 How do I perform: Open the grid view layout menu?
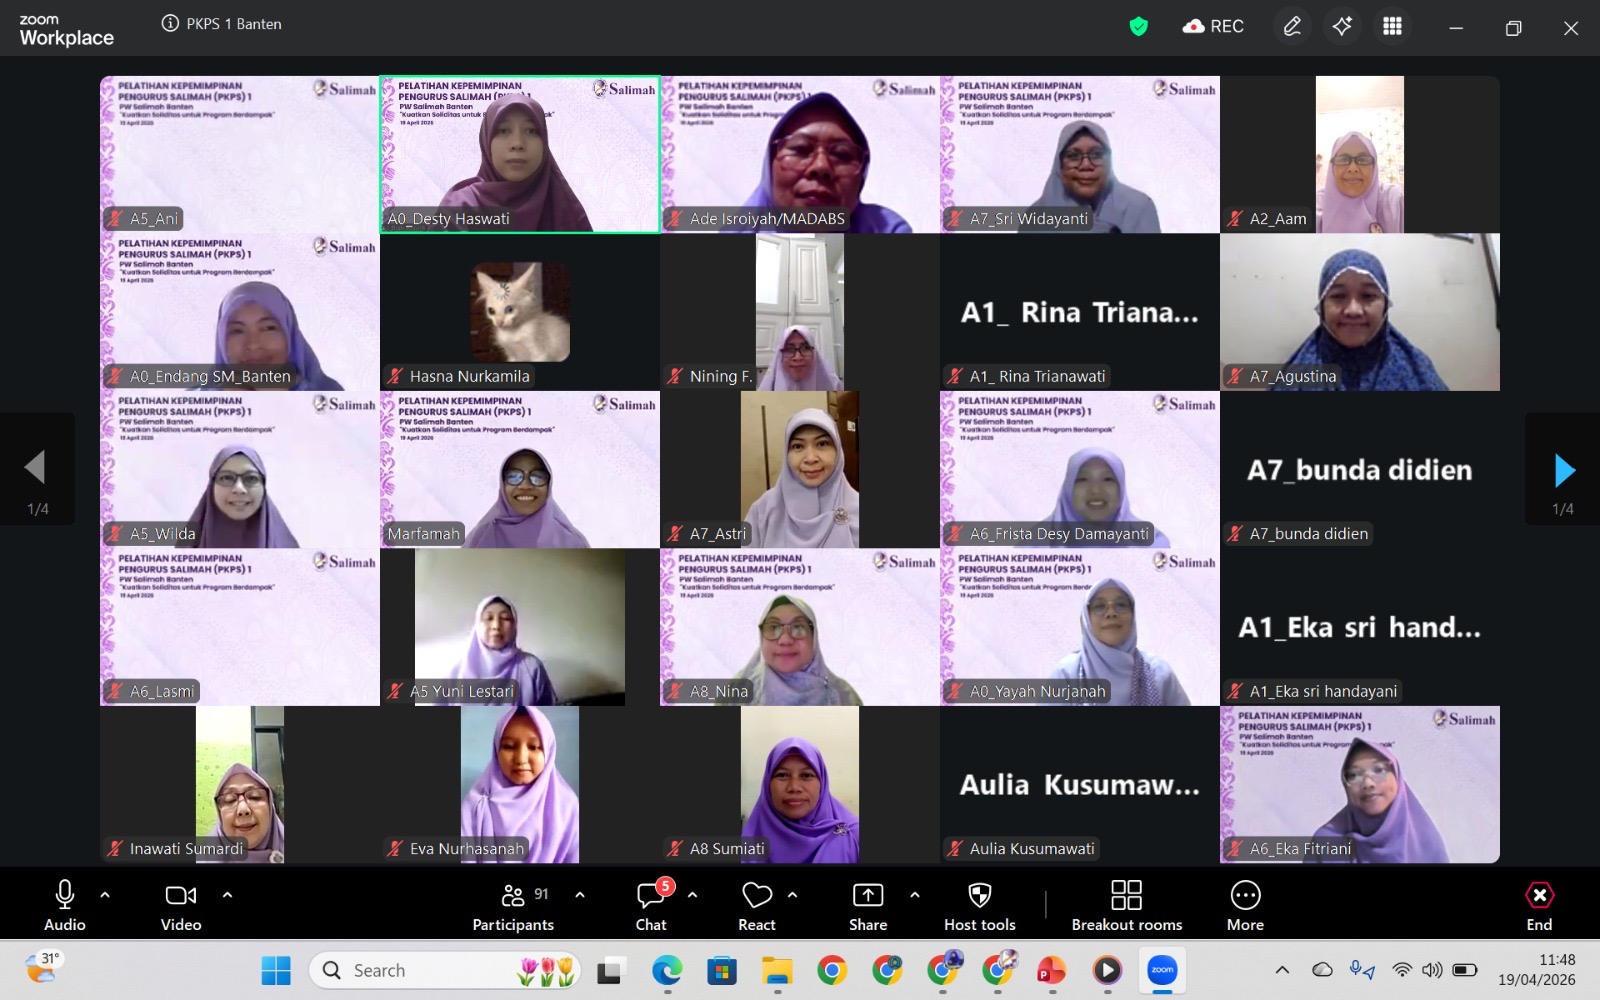point(1392,27)
